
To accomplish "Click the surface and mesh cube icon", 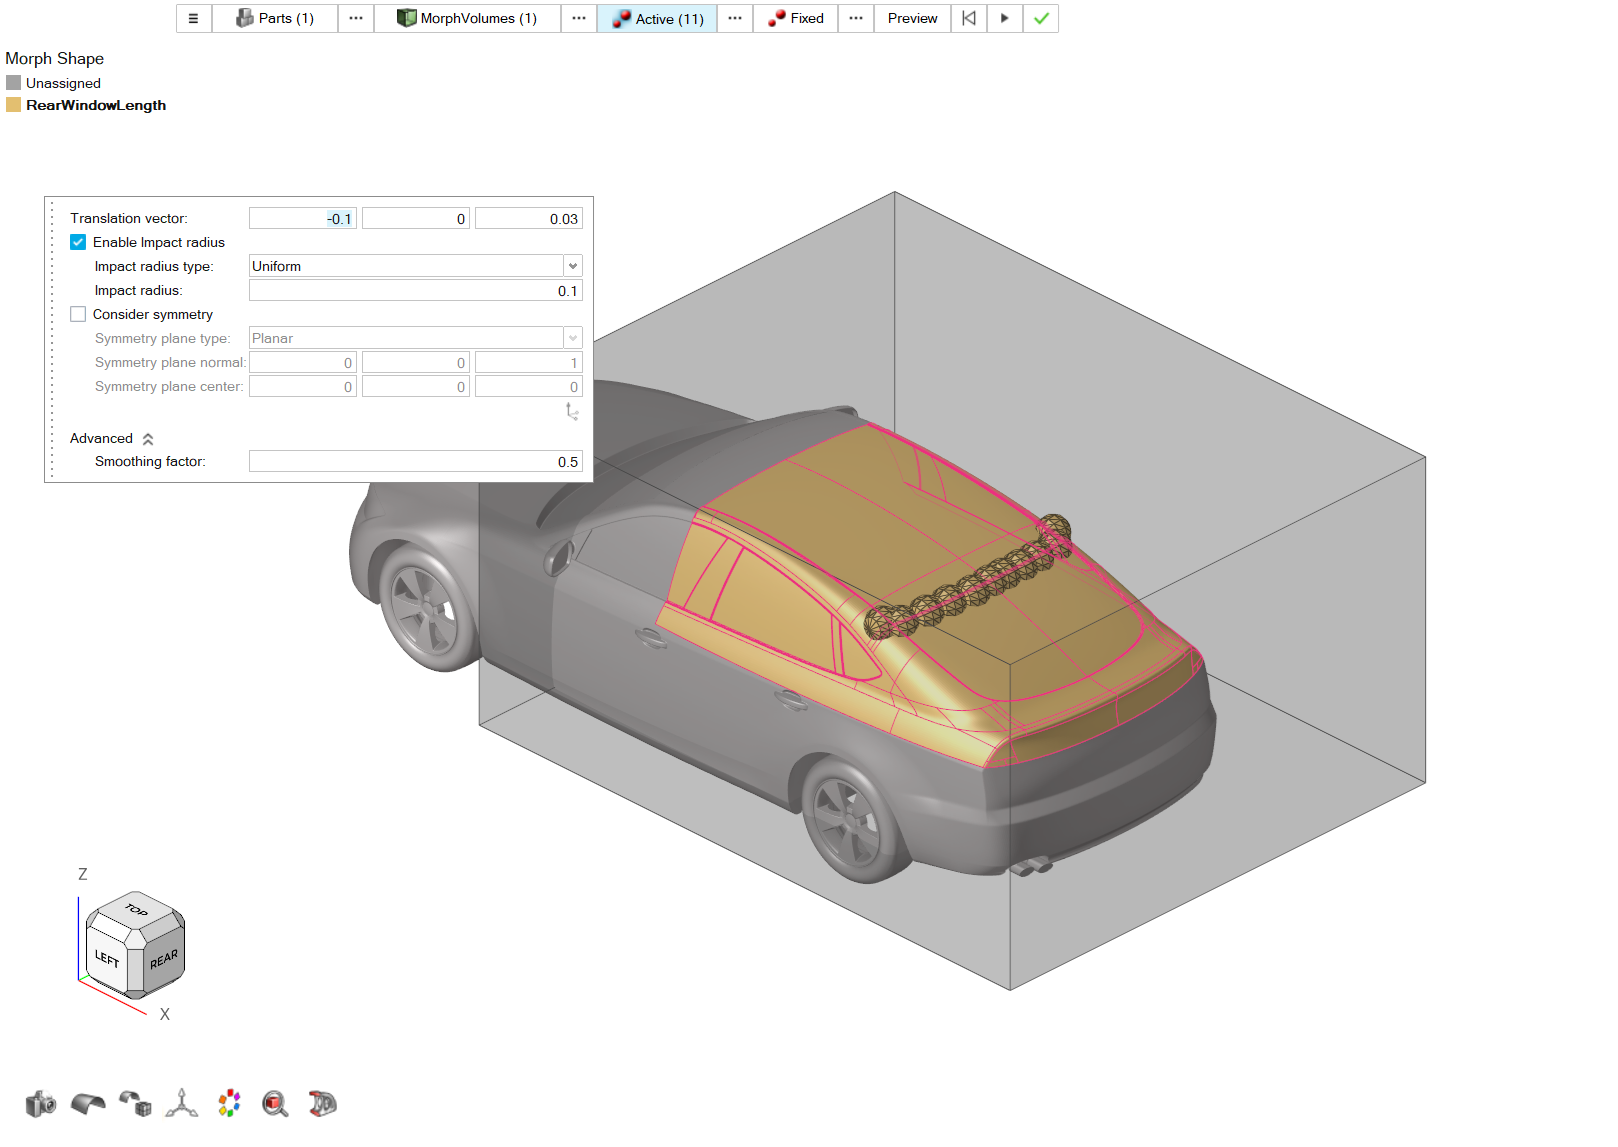I will pyautogui.click(x=135, y=1104).
